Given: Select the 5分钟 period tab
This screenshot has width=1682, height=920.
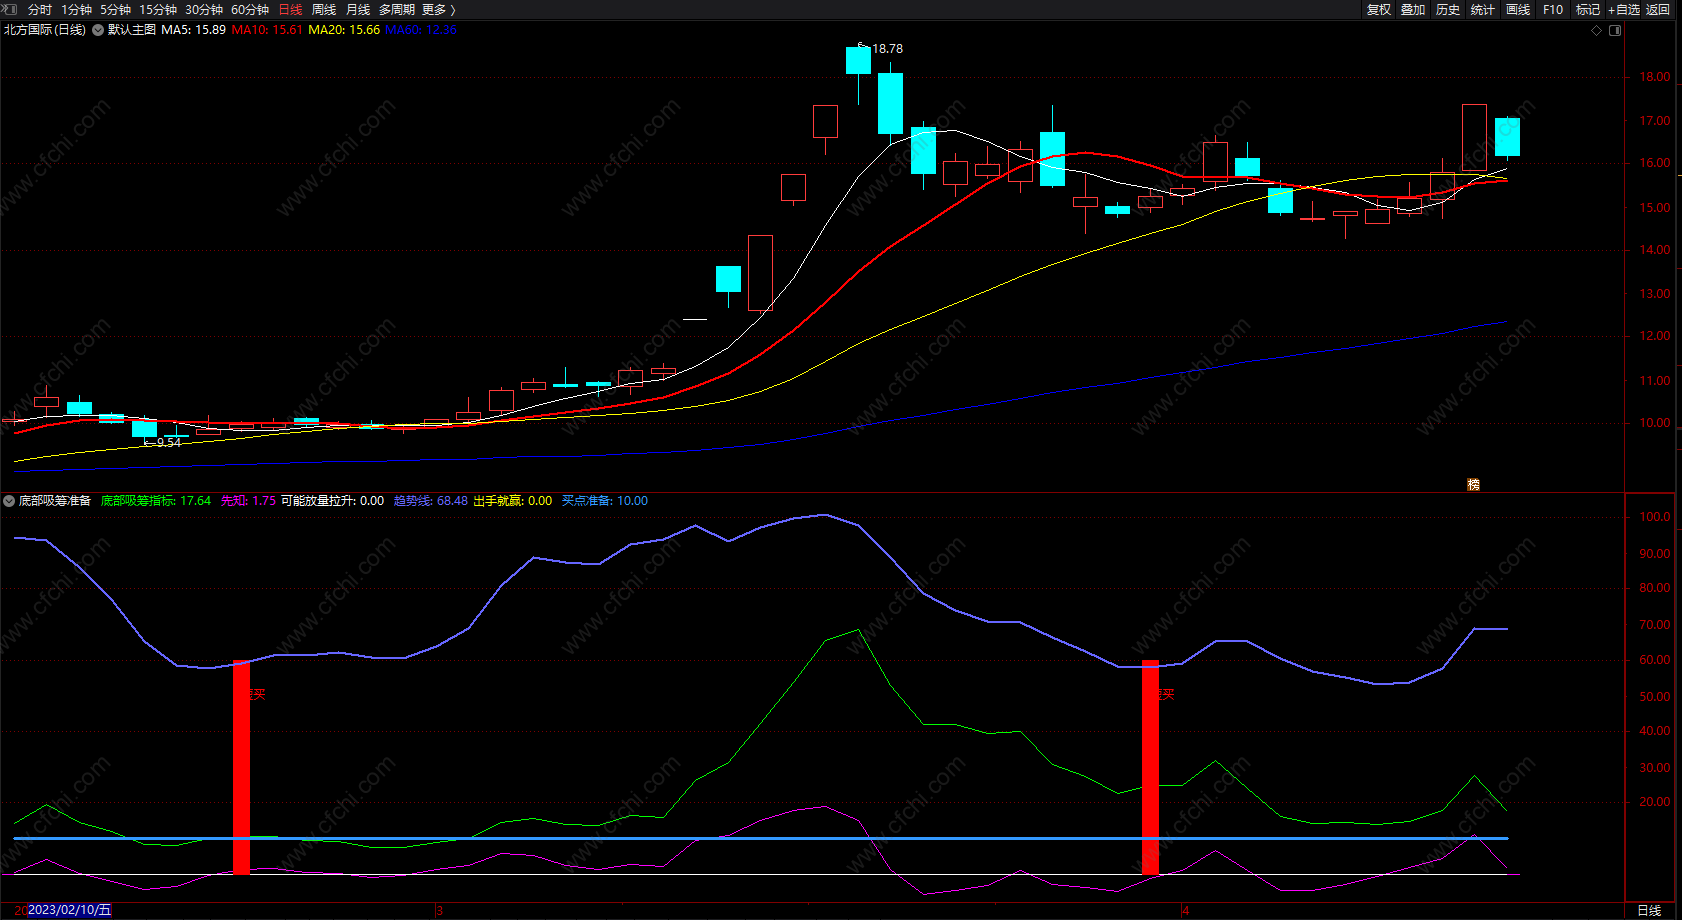Looking at the screenshot, I should pos(115,9).
